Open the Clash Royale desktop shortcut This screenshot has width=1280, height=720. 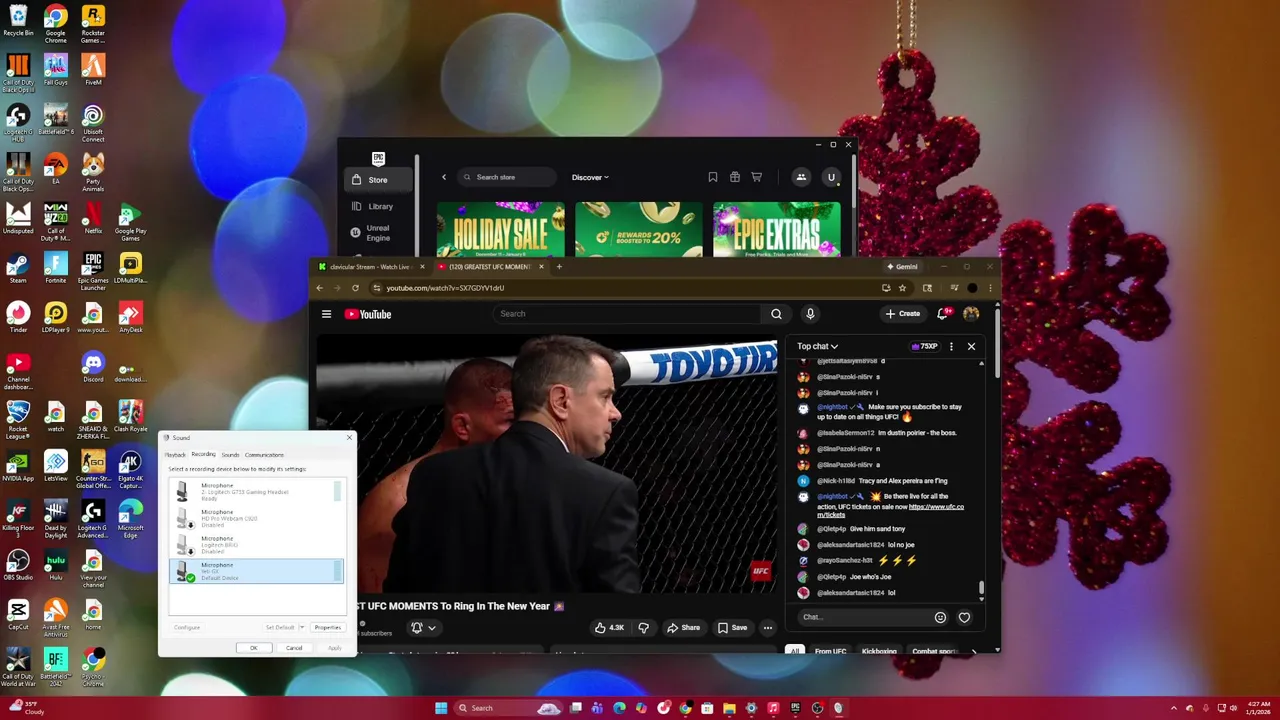130,416
